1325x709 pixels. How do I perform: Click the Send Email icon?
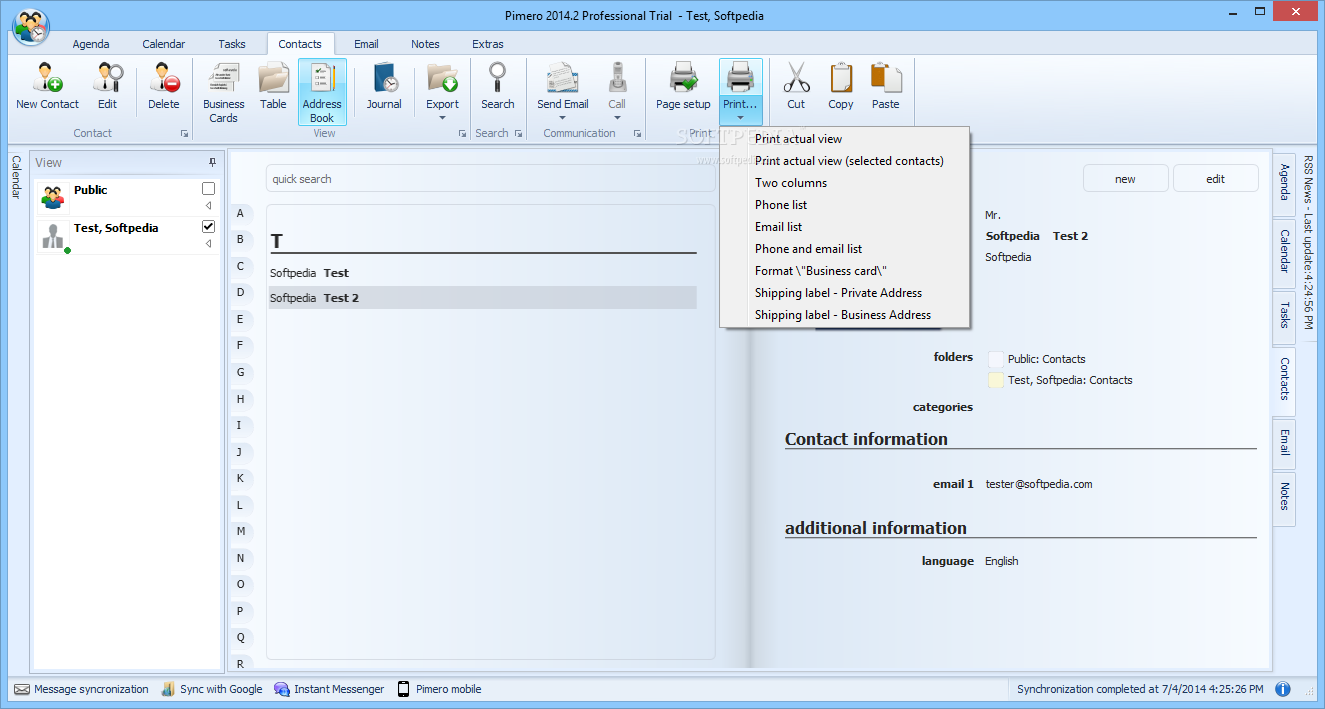[563, 78]
